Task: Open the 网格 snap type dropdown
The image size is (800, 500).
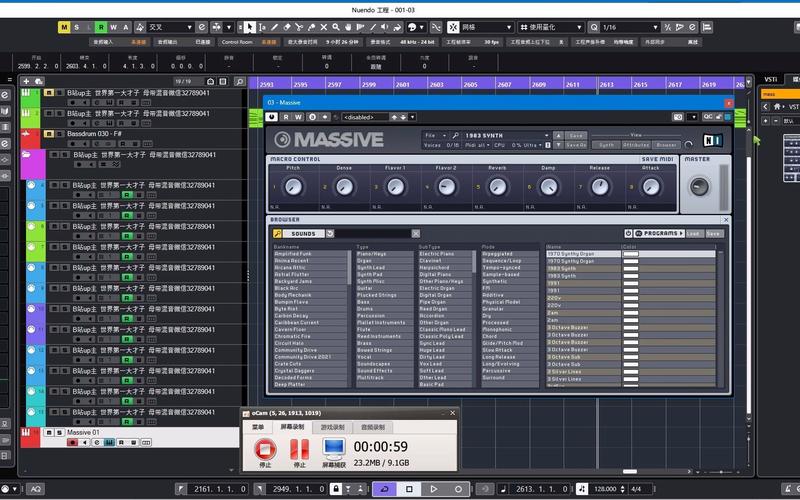Action: point(487,27)
